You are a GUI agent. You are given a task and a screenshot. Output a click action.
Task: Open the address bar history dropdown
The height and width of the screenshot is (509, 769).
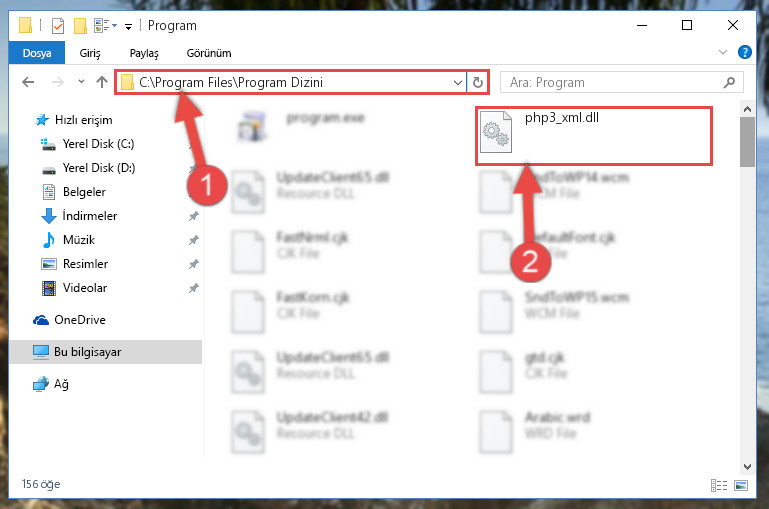(x=458, y=82)
